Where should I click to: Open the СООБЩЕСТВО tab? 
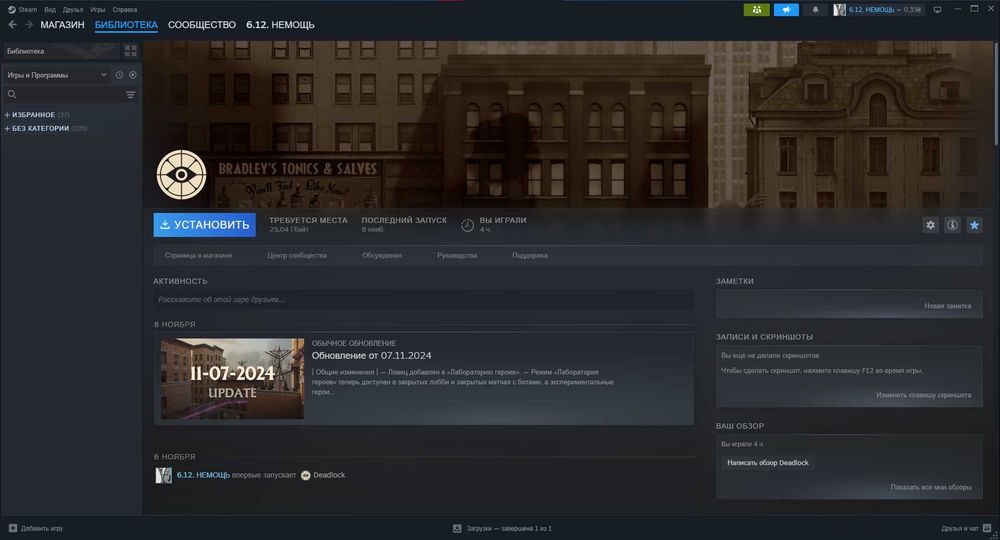[x=202, y=25]
